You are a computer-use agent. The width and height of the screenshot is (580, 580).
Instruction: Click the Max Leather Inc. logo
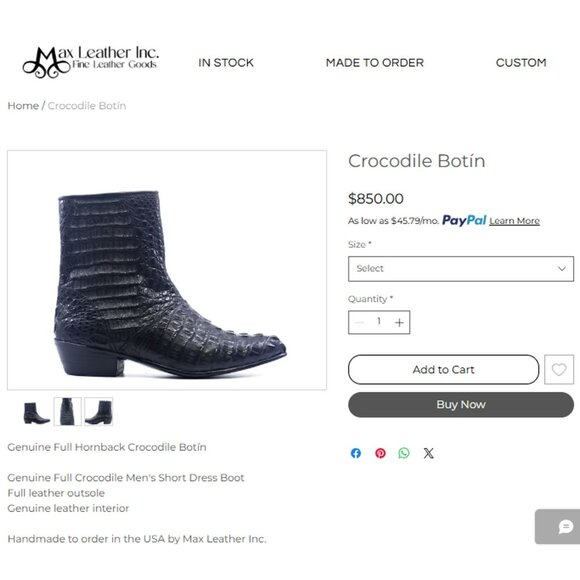click(x=91, y=62)
